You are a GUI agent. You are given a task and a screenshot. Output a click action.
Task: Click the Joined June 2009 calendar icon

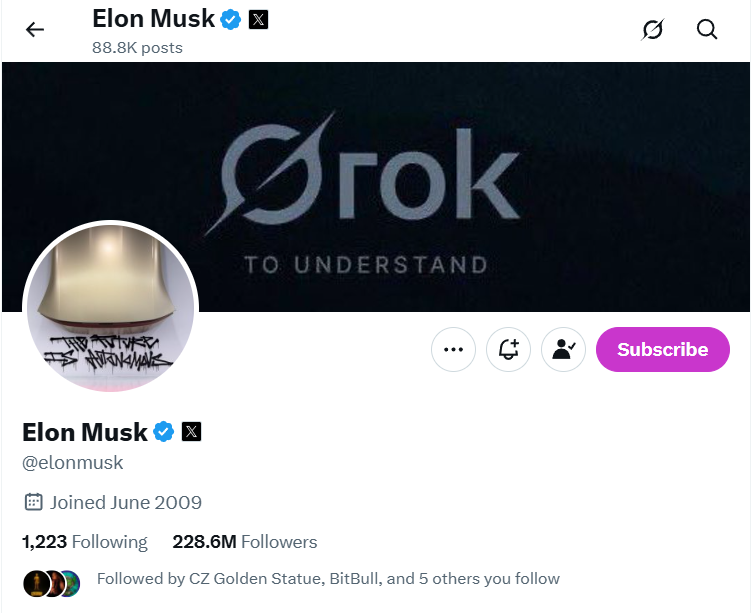click(33, 502)
